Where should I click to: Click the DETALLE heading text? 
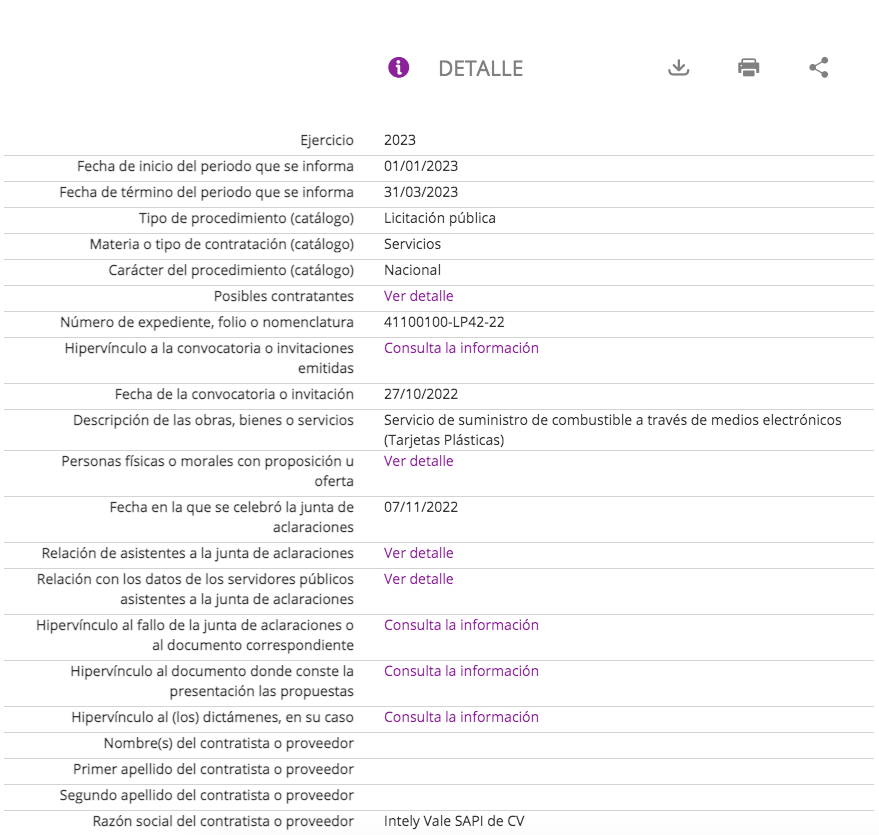click(x=480, y=68)
